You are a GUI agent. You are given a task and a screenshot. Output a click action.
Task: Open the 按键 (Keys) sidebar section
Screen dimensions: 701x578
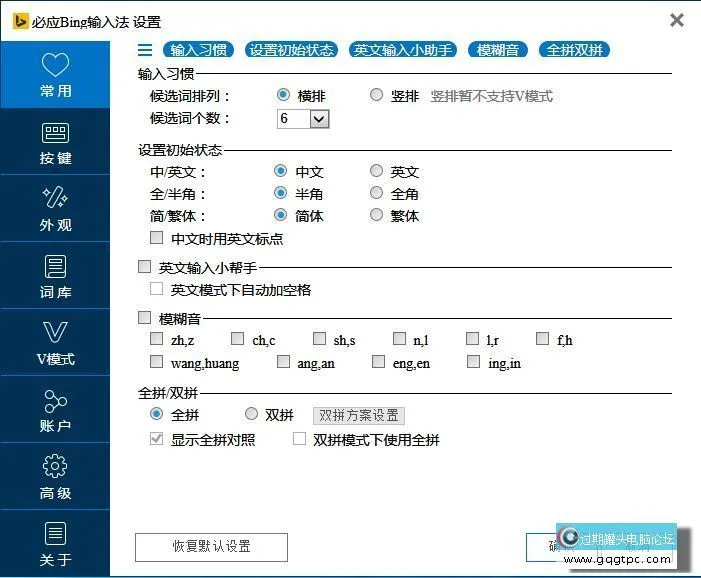coord(55,144)
